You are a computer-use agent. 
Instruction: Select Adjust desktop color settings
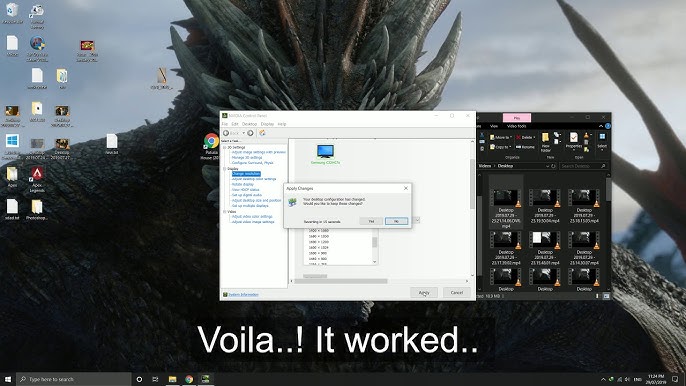(x=254, y=179)
